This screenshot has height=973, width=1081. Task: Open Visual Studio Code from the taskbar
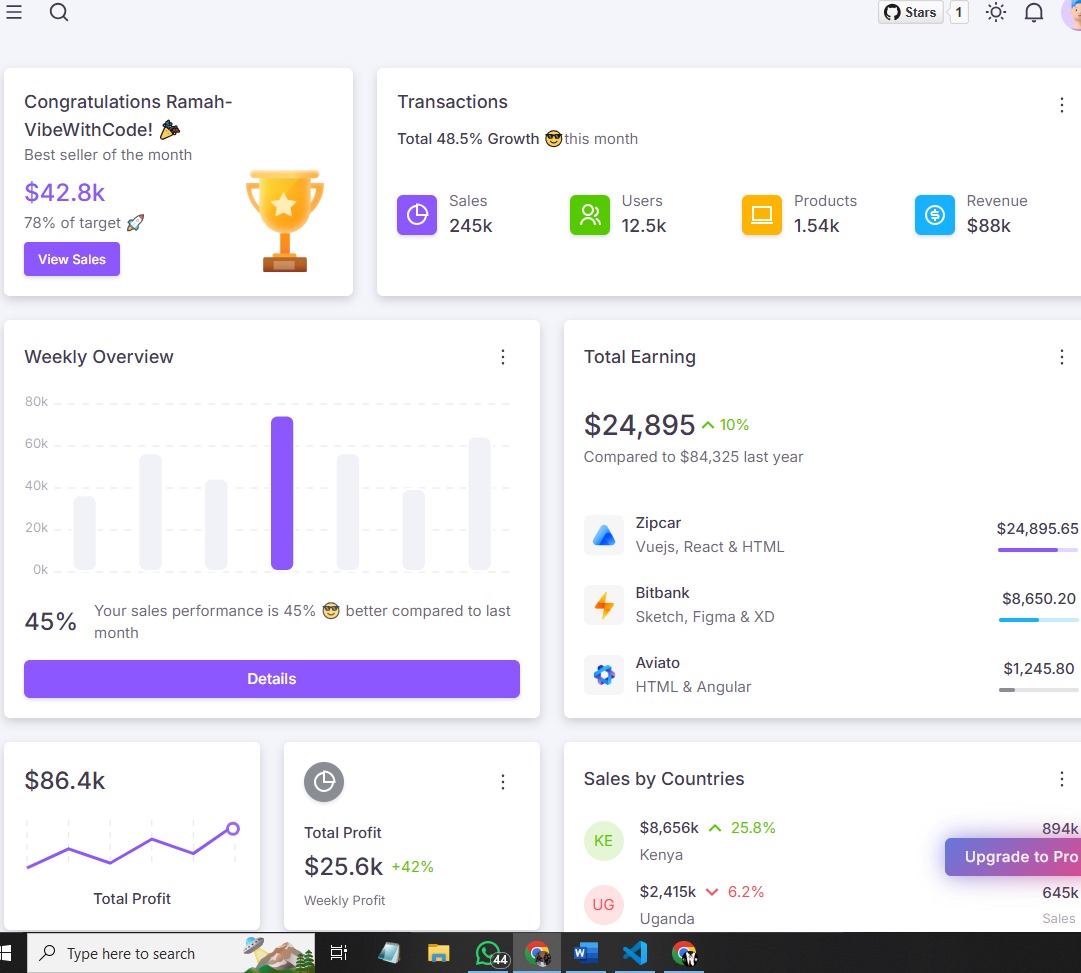635,953
